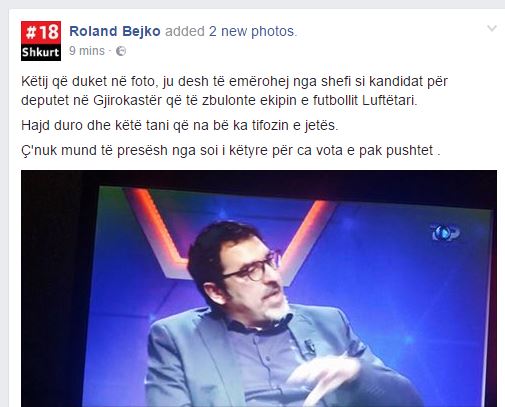Open the TV interview photo
The width and height of the screenshot is (505, 407).
pos(259,289)
